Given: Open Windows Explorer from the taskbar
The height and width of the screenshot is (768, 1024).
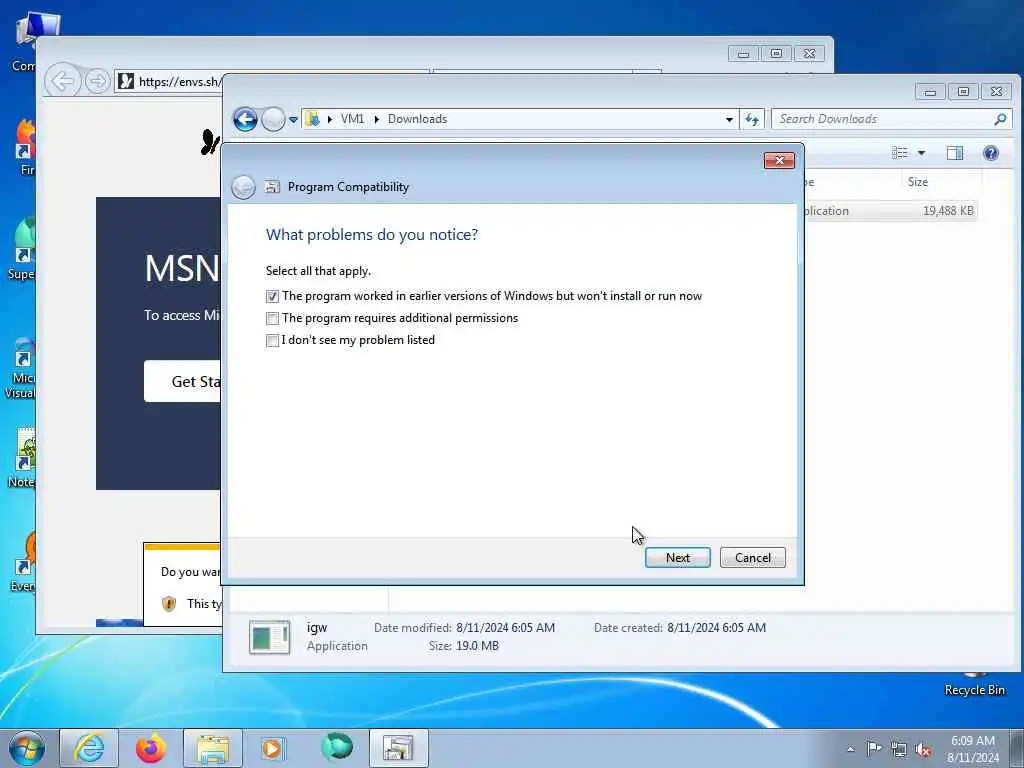Looking at the screenshot, I should [x=213, y=748].
